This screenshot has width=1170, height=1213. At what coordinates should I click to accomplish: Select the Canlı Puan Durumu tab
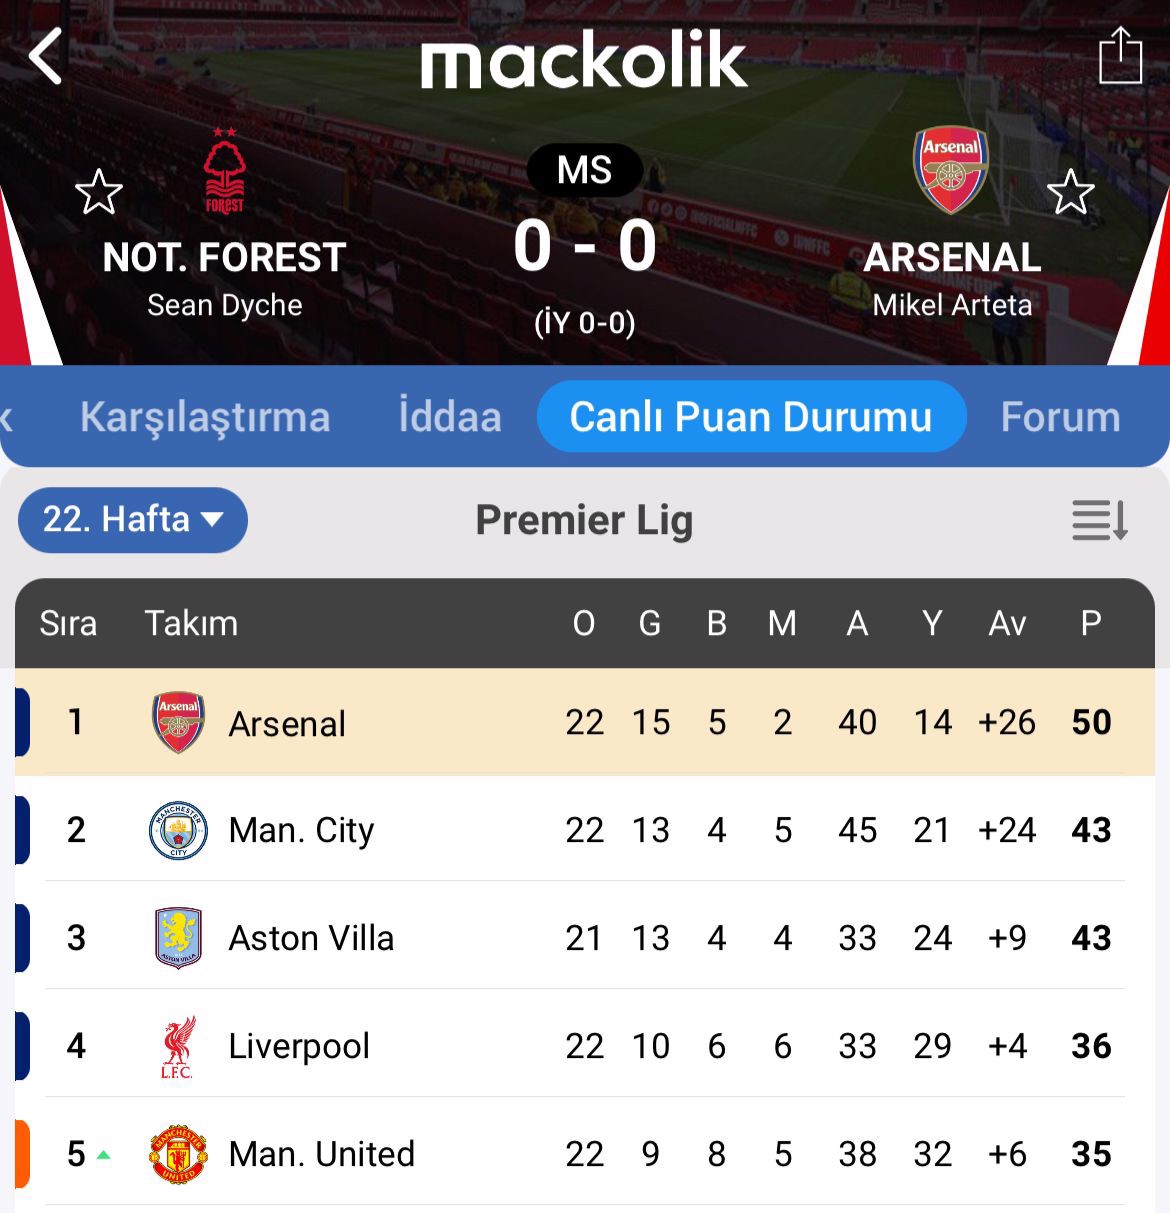coord(751,417)
